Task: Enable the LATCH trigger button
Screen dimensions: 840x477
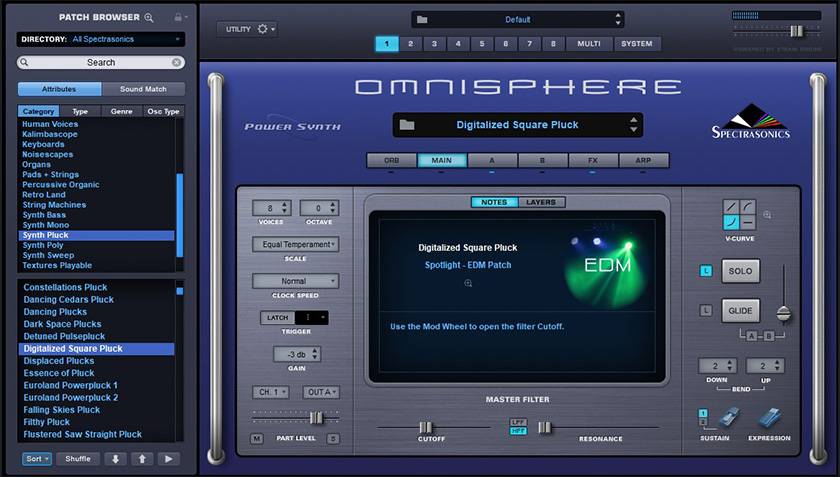Action: (x=278, y=318)
